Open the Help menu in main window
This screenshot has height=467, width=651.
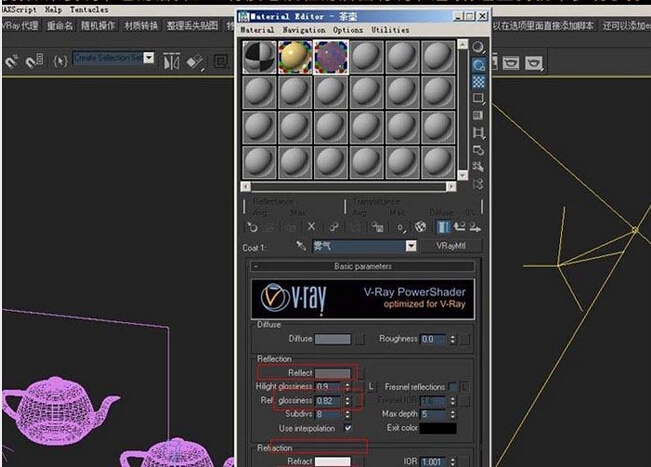(53, 10)
